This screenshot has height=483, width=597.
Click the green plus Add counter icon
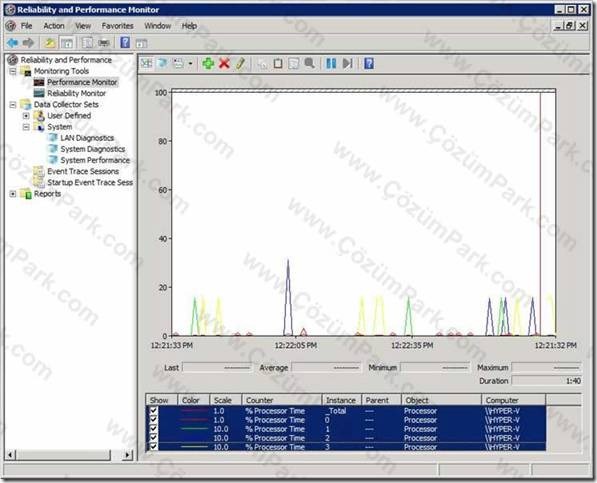(208, 63)
